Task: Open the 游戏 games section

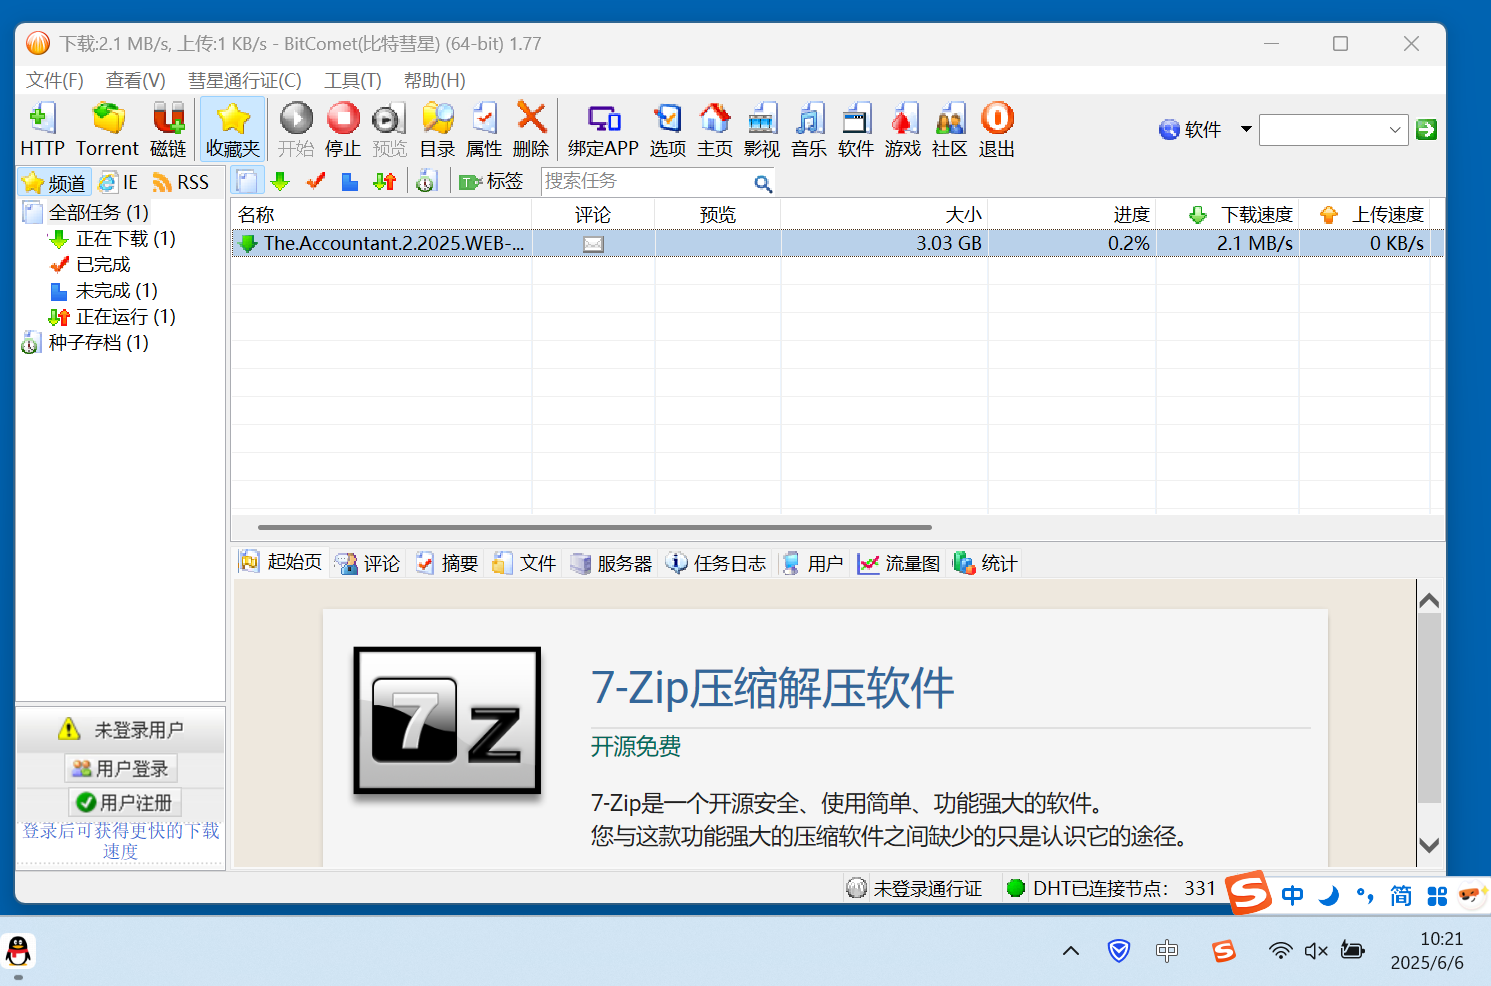Action: pos(903,129)
